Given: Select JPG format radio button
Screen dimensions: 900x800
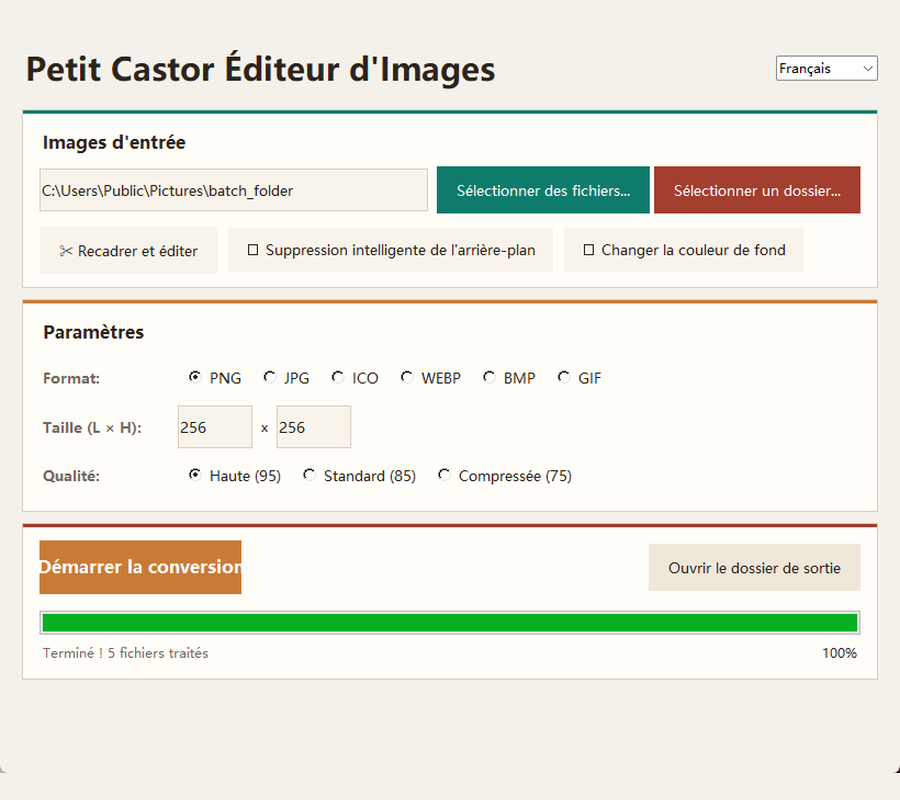Looking at the screenshot, I should (x=286, y=378).
